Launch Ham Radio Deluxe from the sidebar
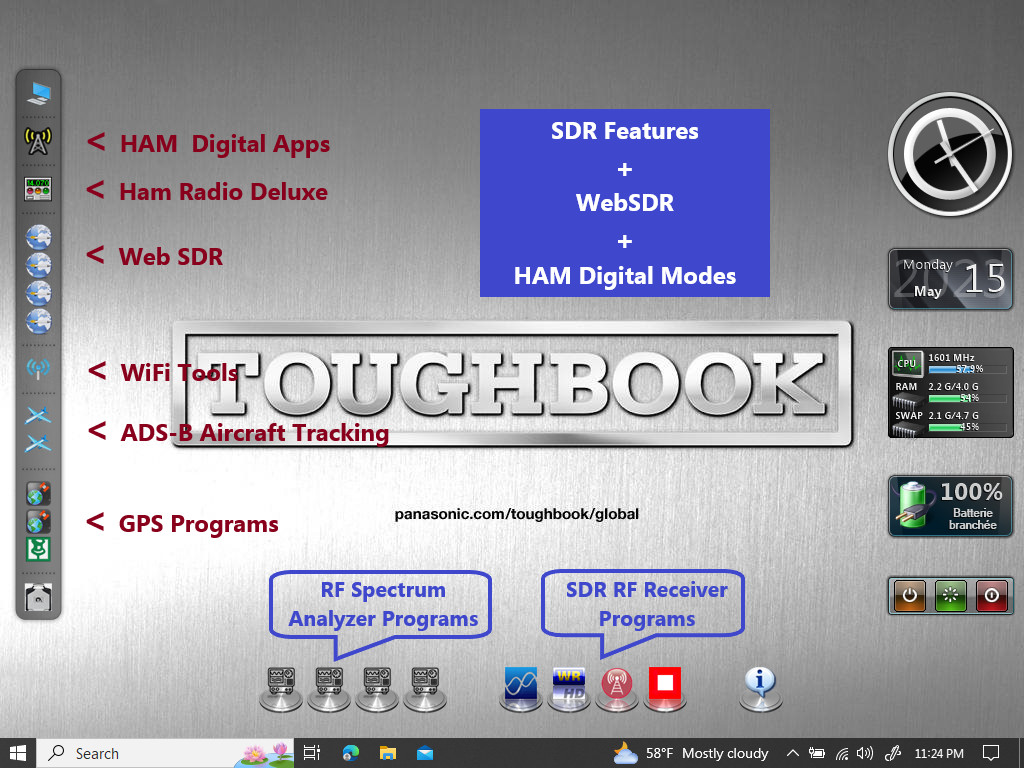The height and width of the screenshot is (768, 1024). click(37, 188)
